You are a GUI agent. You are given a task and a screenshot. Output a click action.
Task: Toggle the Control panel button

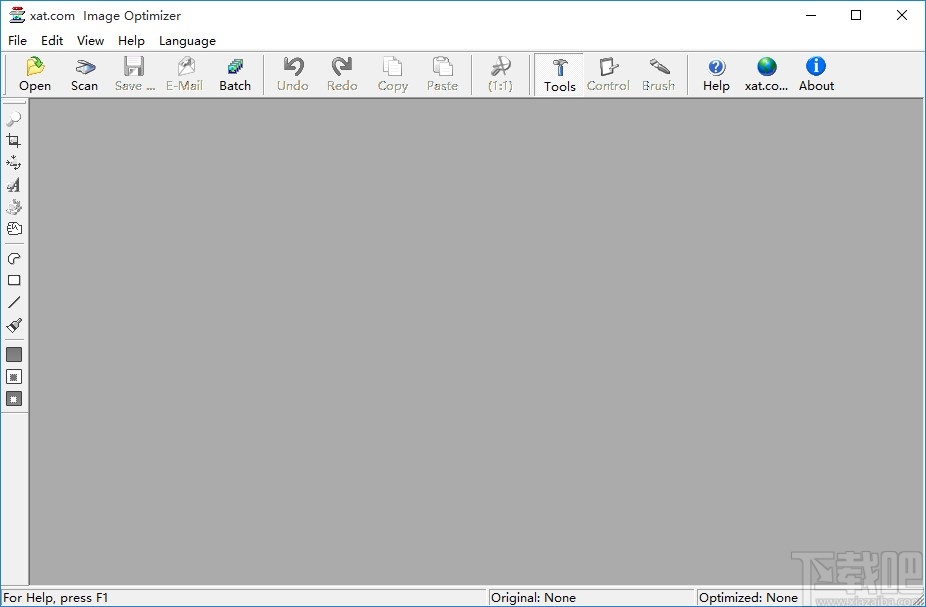pos(608,75)
